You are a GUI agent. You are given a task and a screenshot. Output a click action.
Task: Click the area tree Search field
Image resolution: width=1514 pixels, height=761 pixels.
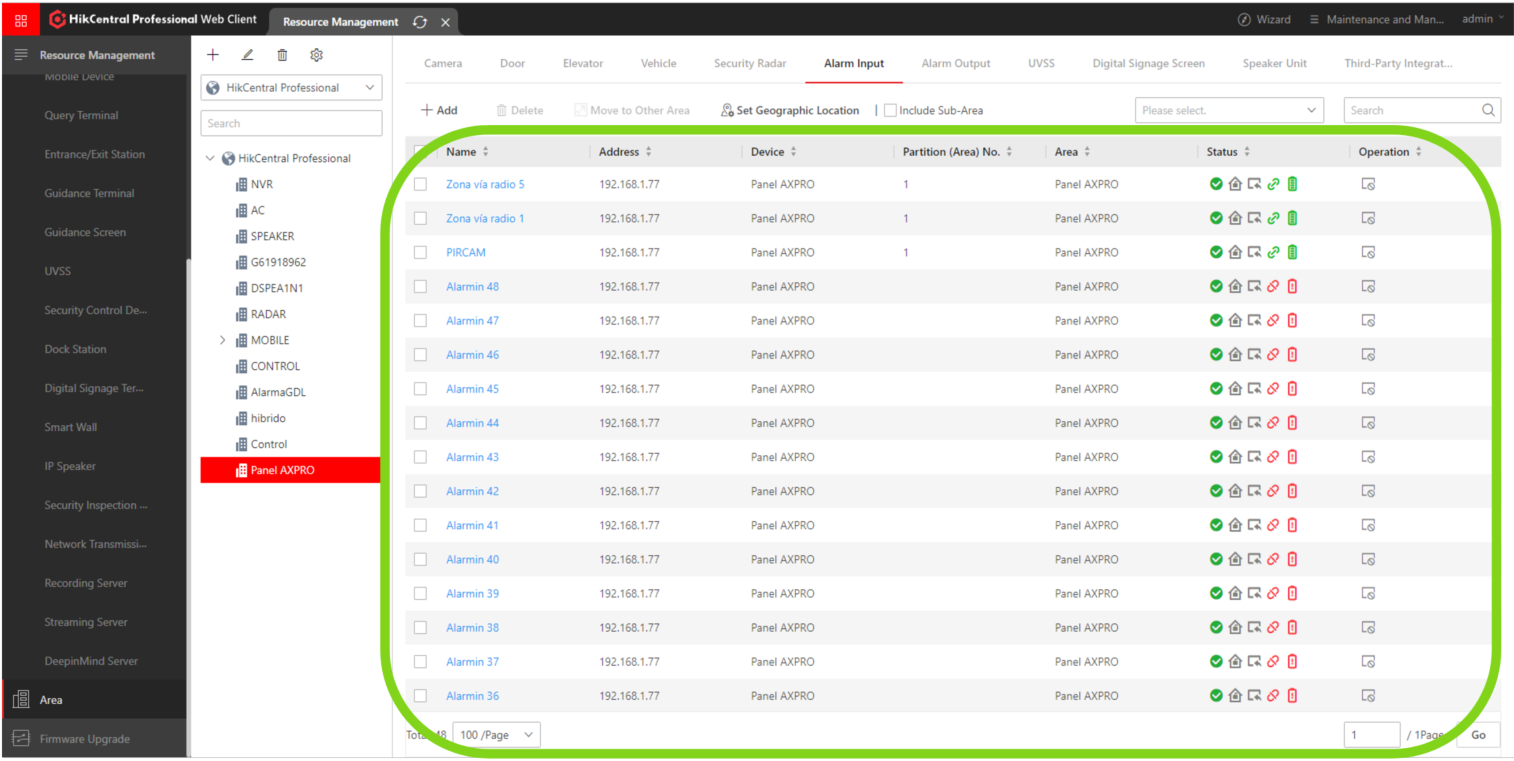[291, 123]
